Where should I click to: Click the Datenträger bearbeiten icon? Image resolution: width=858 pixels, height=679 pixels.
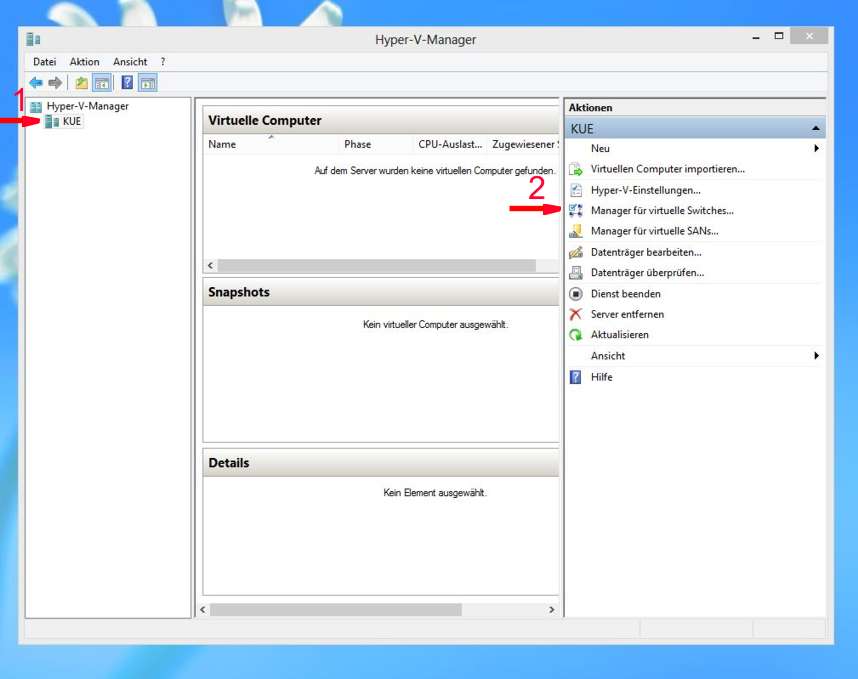576,252
